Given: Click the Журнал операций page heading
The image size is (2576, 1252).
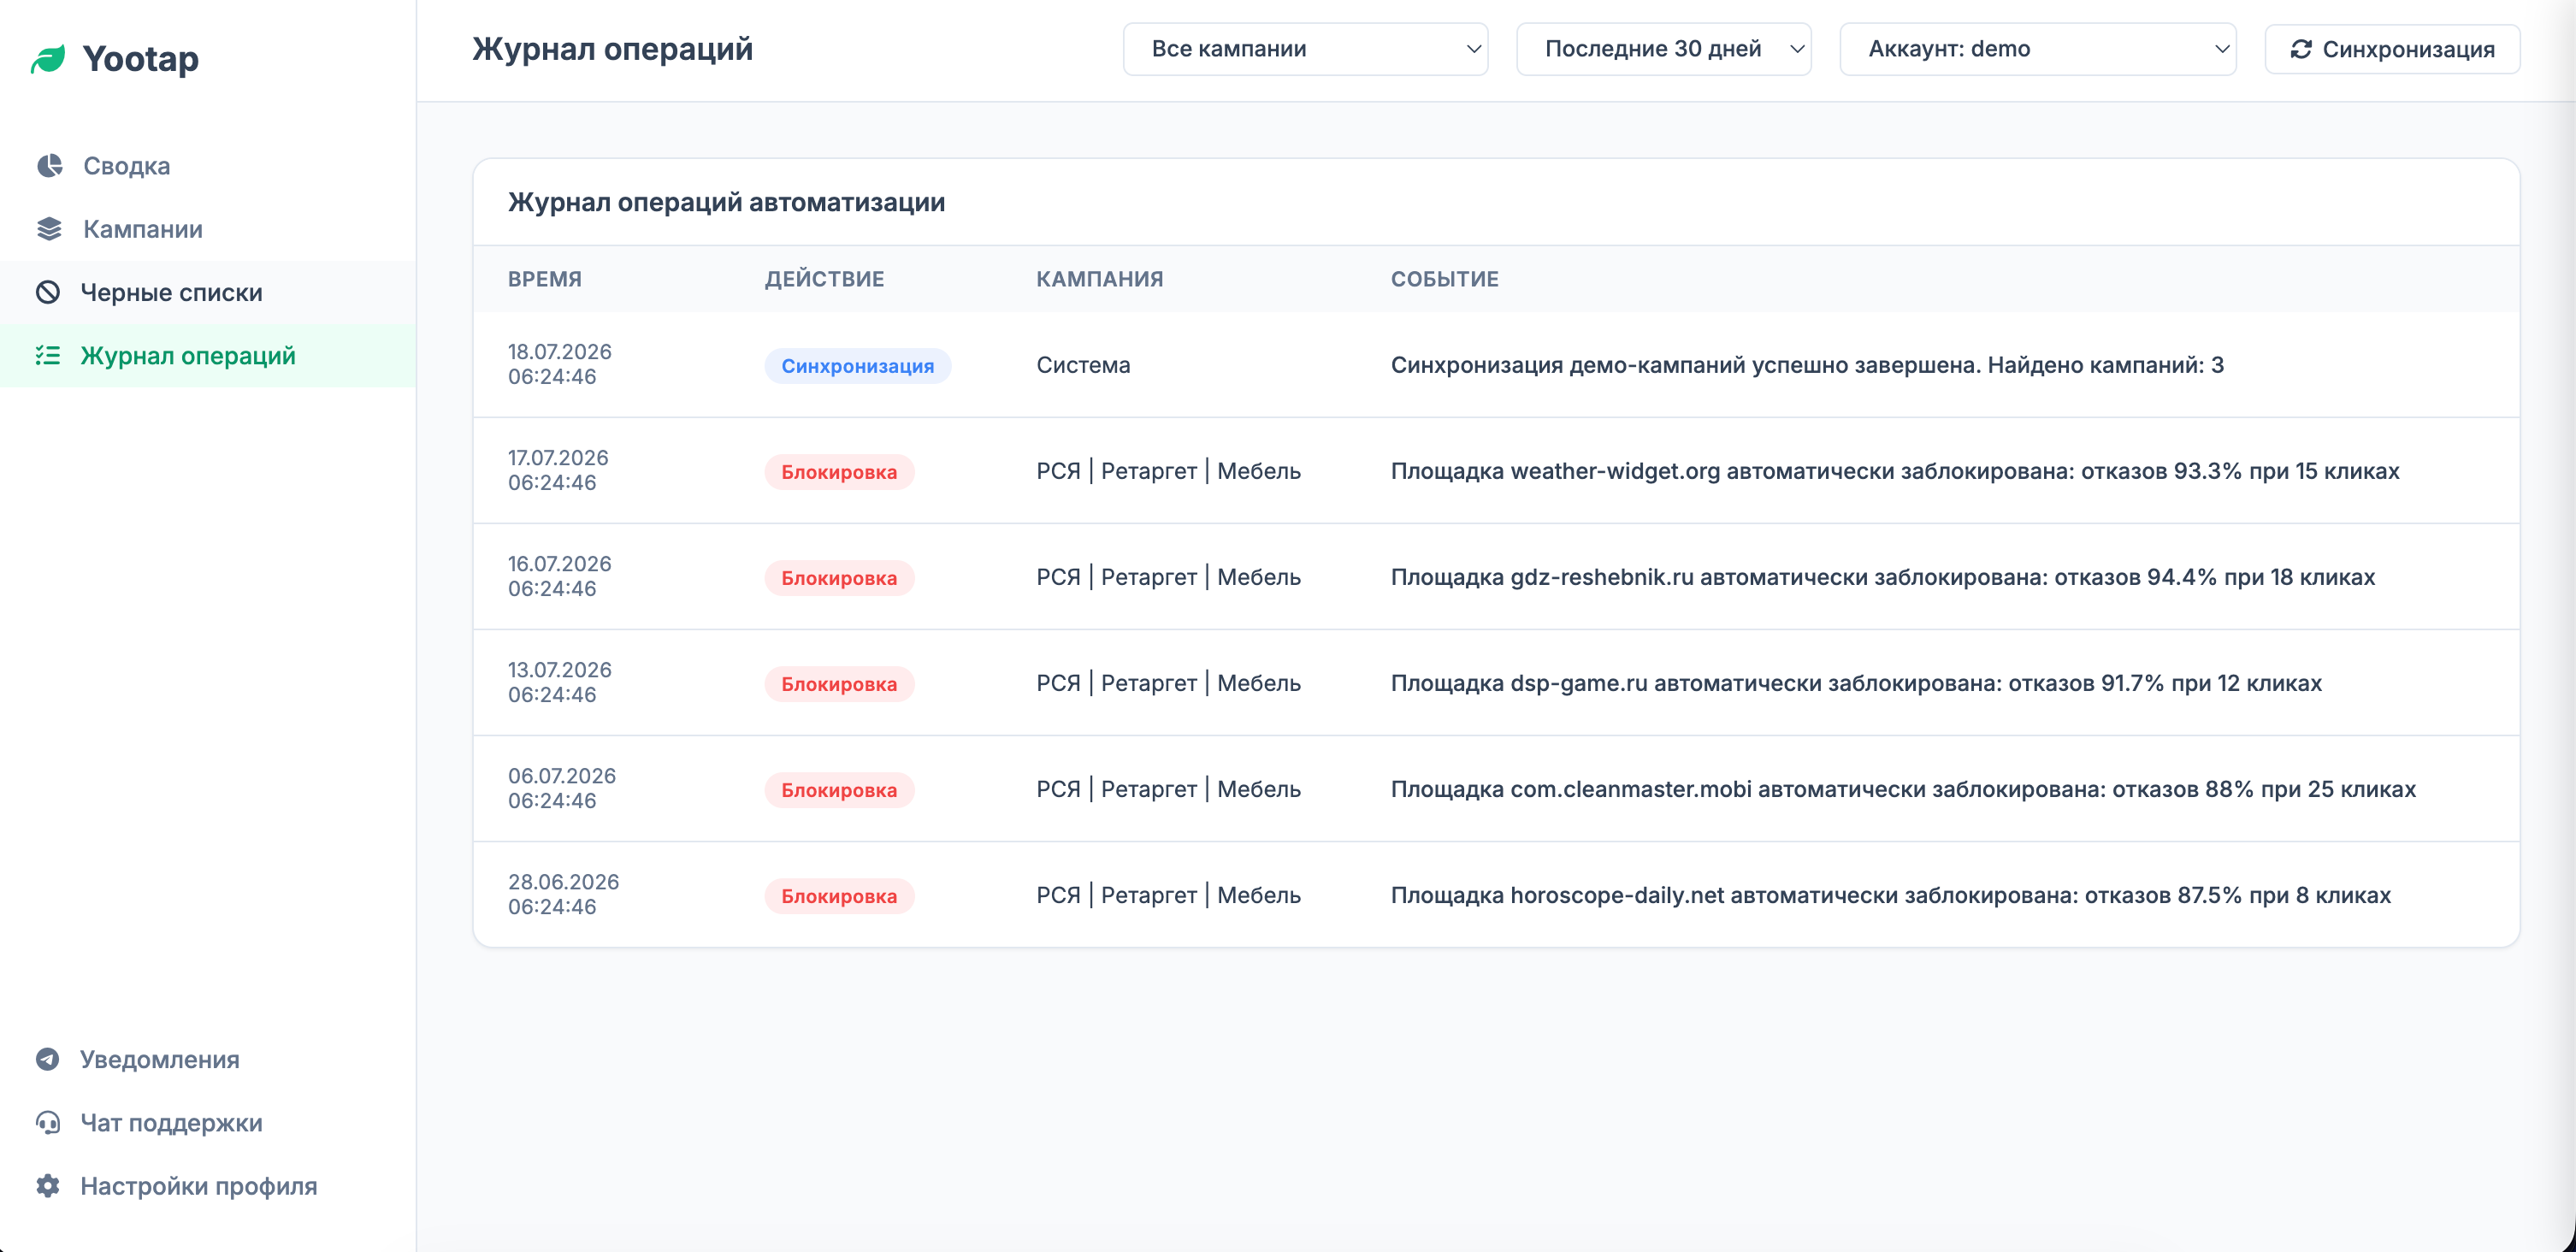Looking at the screenshot, I should [612, 49].
